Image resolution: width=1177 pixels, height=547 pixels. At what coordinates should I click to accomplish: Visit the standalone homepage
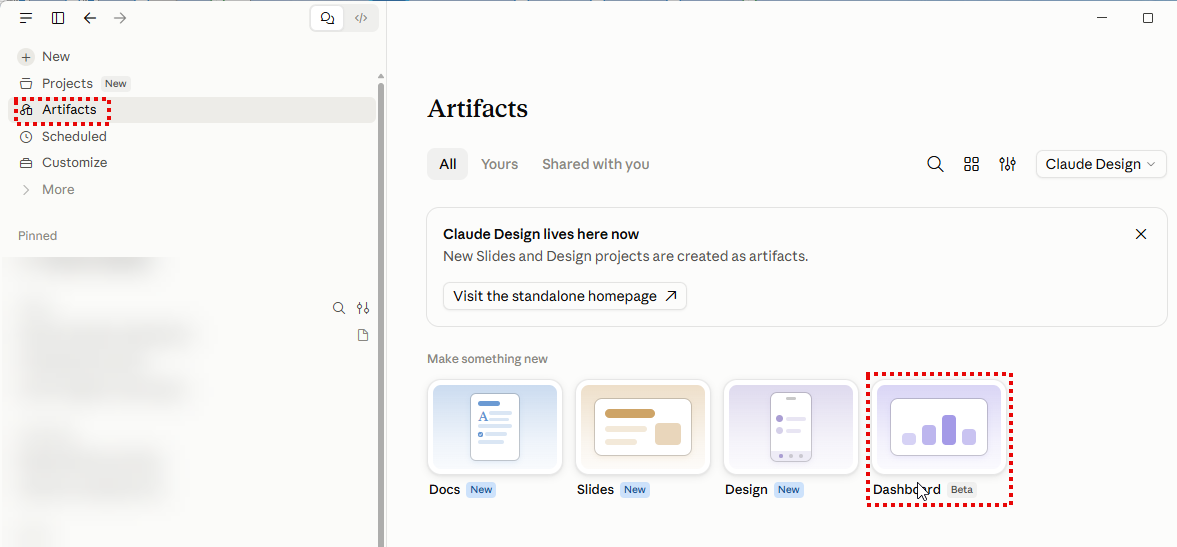tap(564, 296)
